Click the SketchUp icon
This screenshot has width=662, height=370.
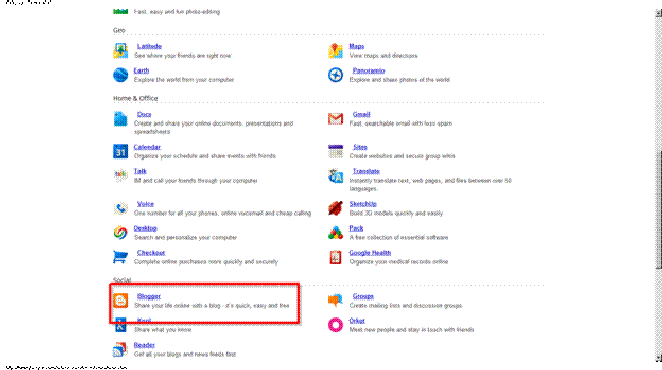coord(335,208)
